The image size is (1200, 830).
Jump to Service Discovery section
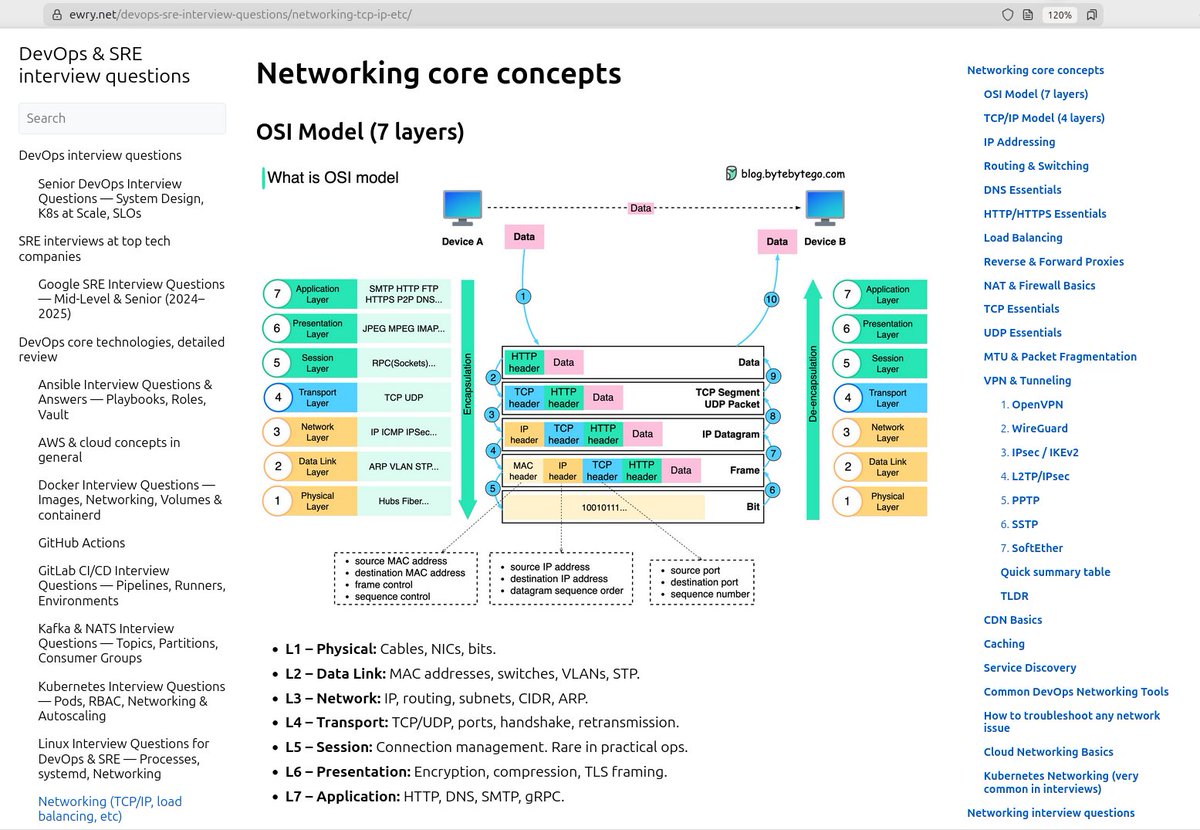tap(1030, 668)
